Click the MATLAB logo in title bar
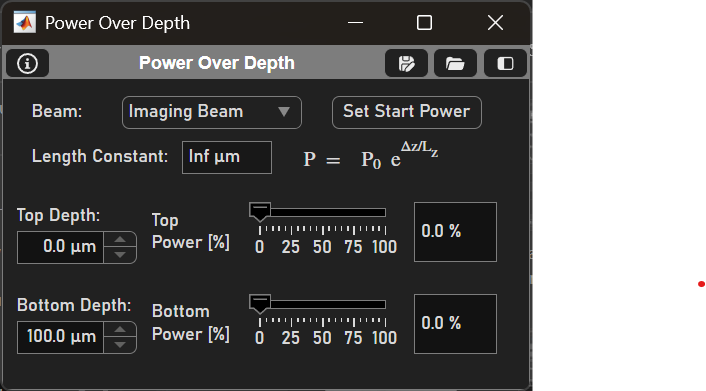706x391 pixels. point(24,23)
